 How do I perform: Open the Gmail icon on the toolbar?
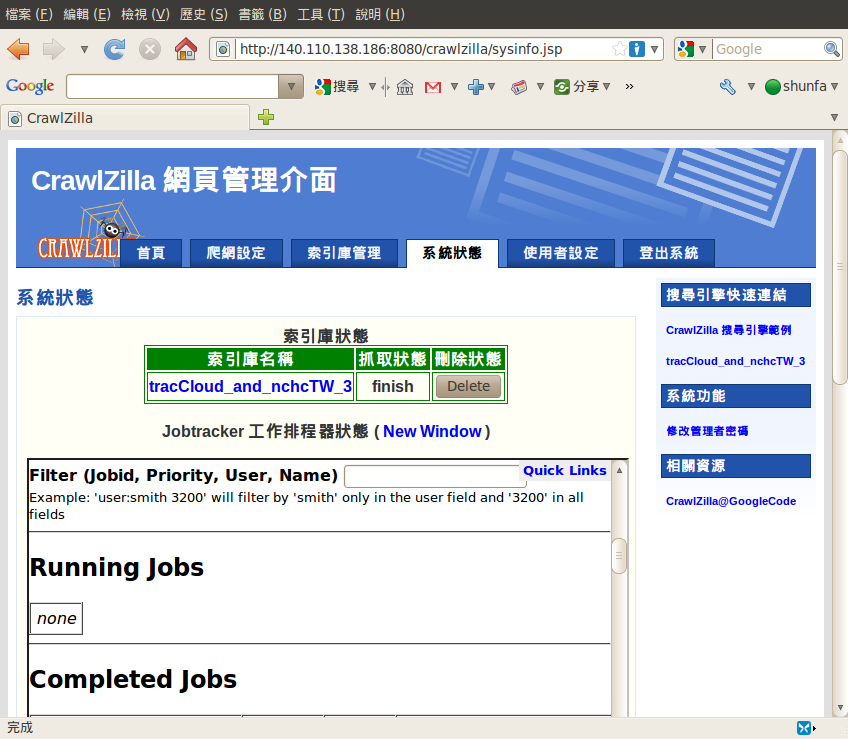[433, 87]
